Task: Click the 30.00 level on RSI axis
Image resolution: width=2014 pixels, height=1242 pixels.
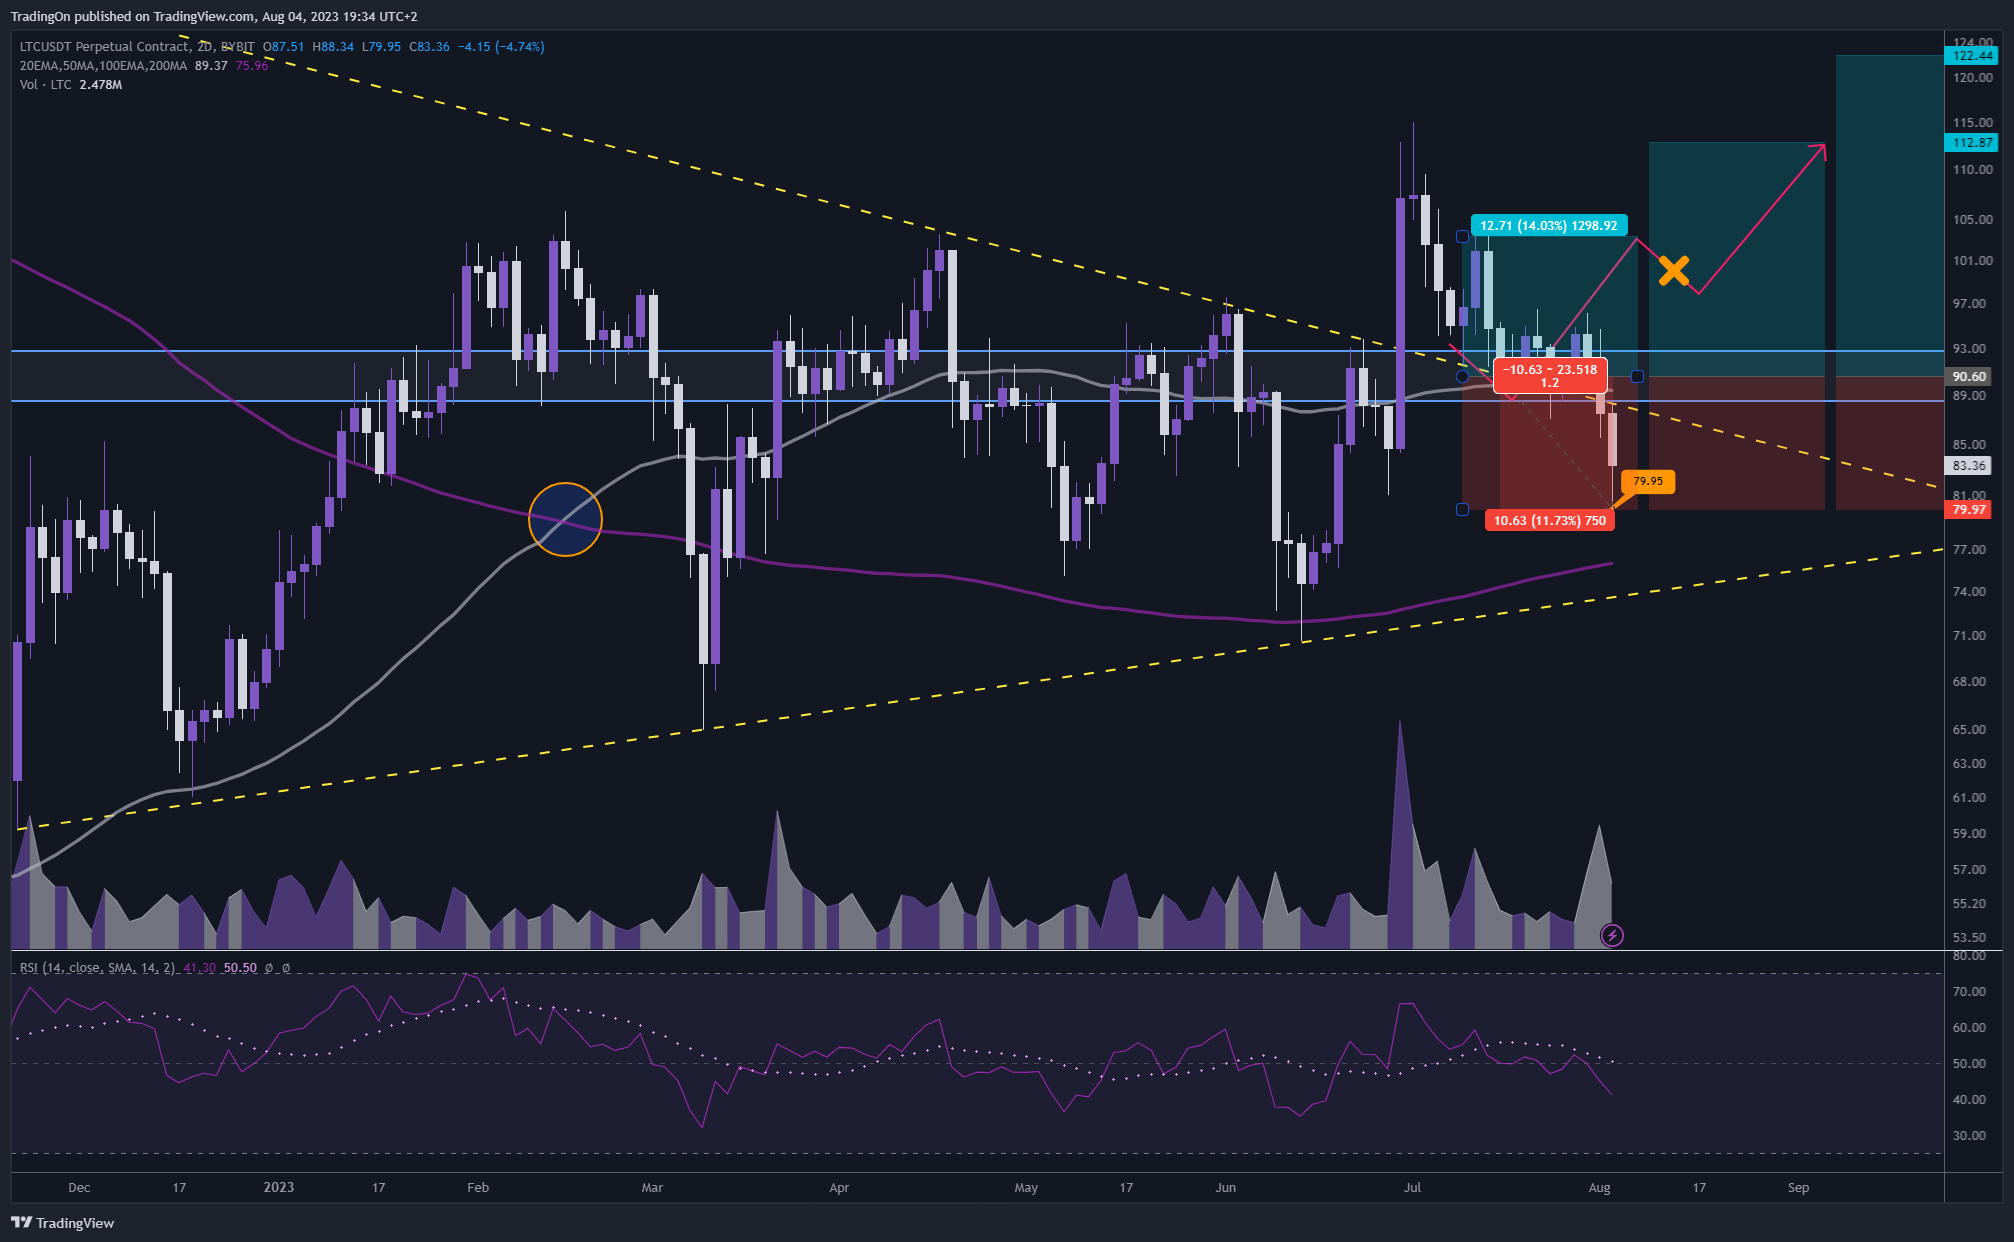Action: point(1969,1136)
